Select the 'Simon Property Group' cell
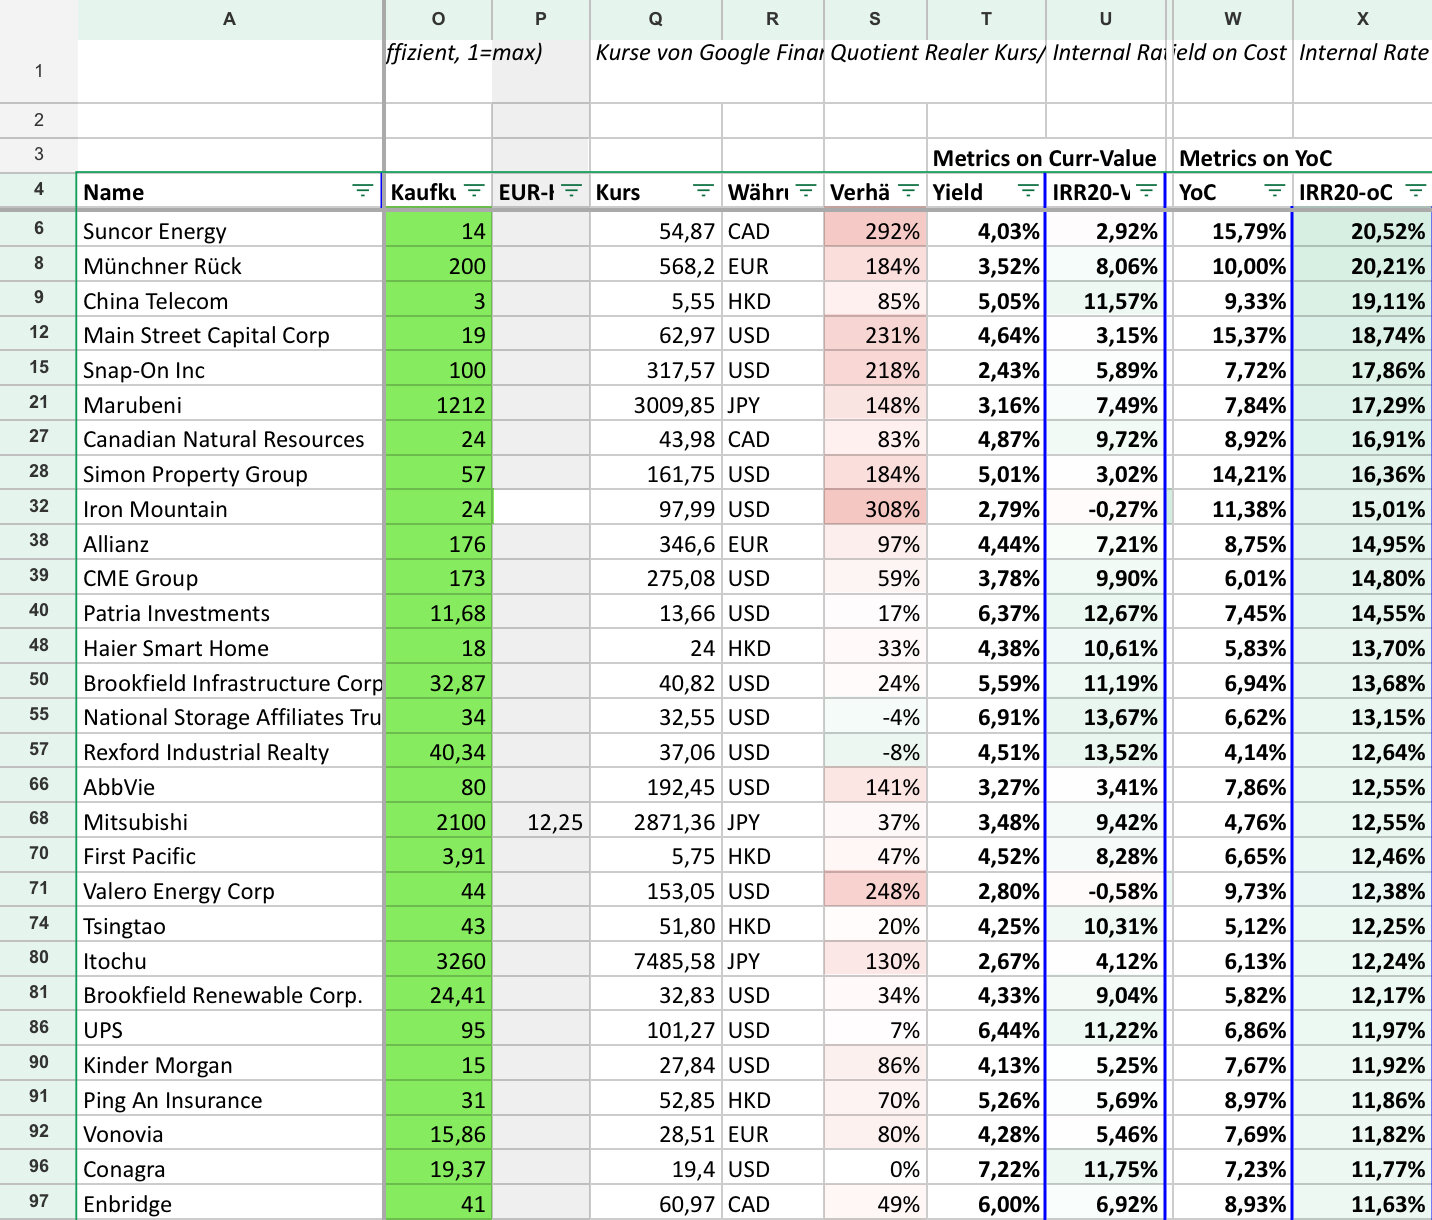 (x=230, y=474)
